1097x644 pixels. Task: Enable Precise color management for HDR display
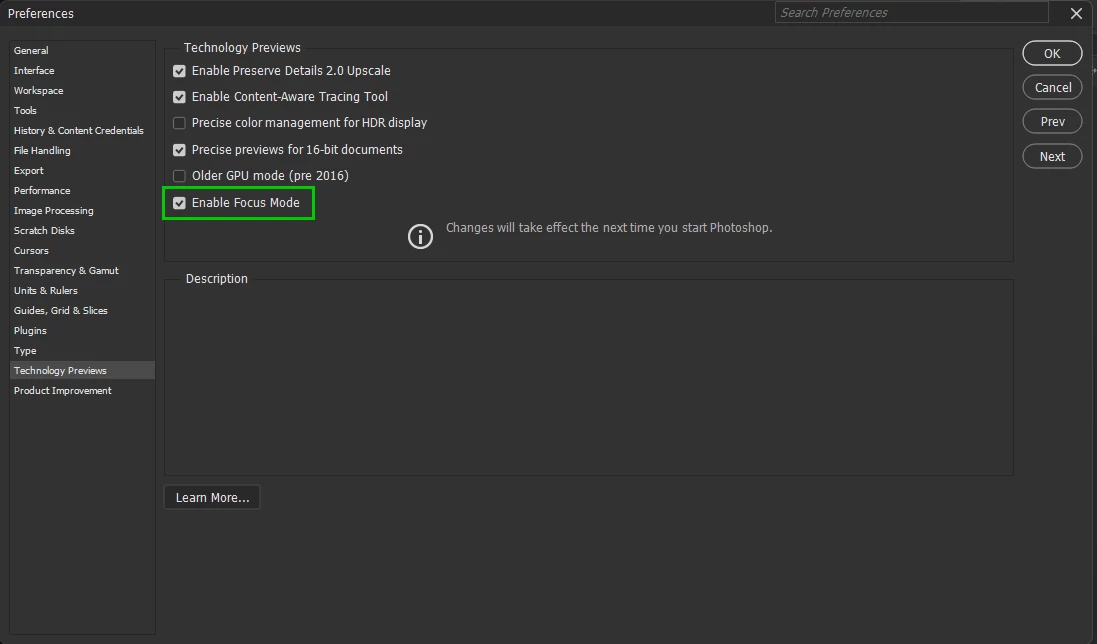point(179,123)
